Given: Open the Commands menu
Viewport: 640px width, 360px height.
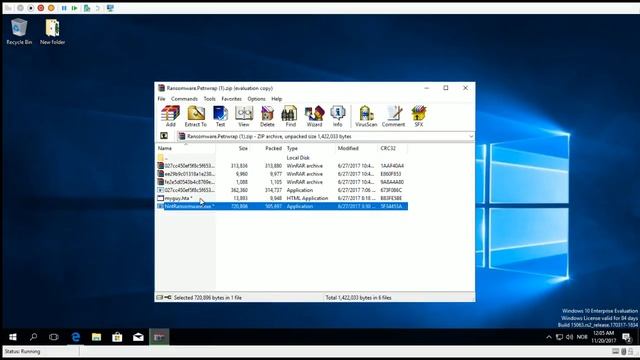Looking at the screenshot, I should (184, 99).
